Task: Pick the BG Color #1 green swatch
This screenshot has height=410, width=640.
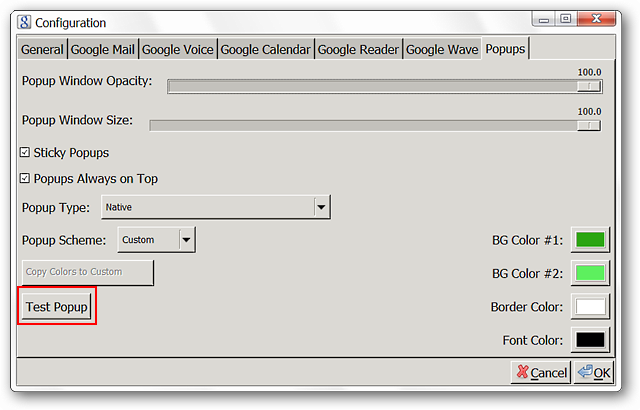Action: pyautogui.click(x=590, y=240)
